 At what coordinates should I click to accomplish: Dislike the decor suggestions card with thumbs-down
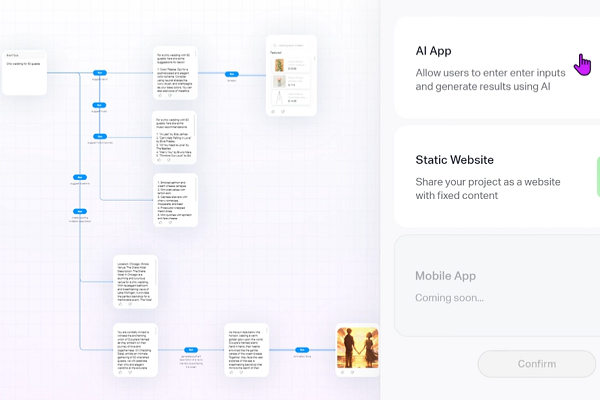170,95
